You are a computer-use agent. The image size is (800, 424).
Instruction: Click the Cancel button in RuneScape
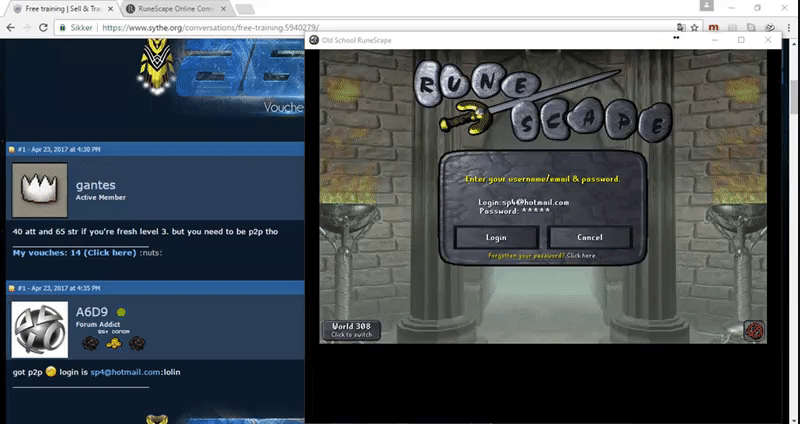click(589, 237)
